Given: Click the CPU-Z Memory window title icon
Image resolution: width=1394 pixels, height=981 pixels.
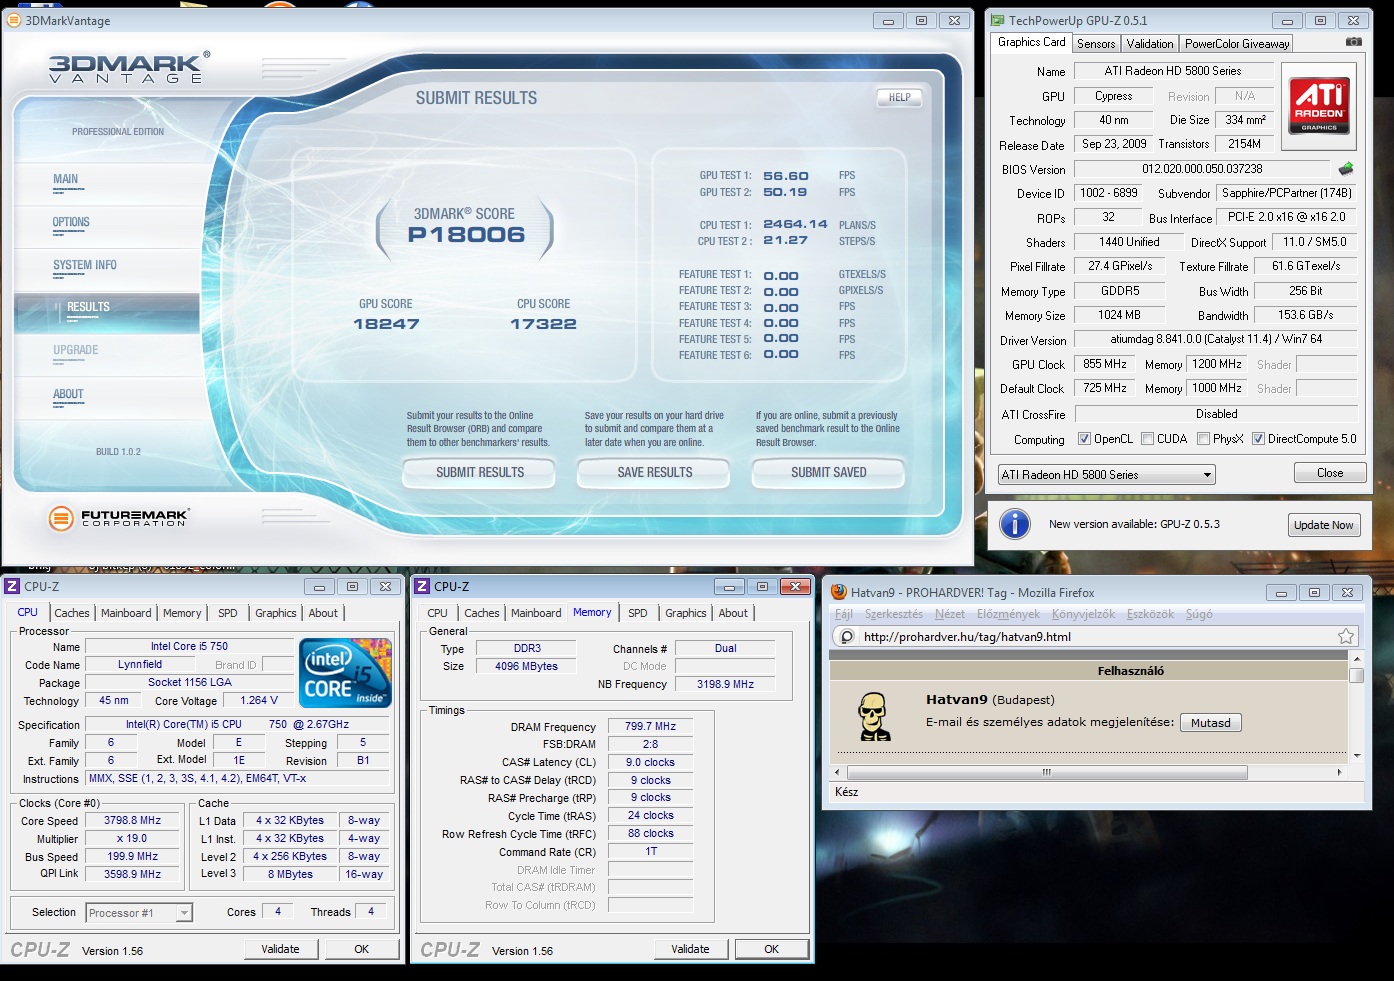Looking at the screenshot, I should click(x=422, y=587).
